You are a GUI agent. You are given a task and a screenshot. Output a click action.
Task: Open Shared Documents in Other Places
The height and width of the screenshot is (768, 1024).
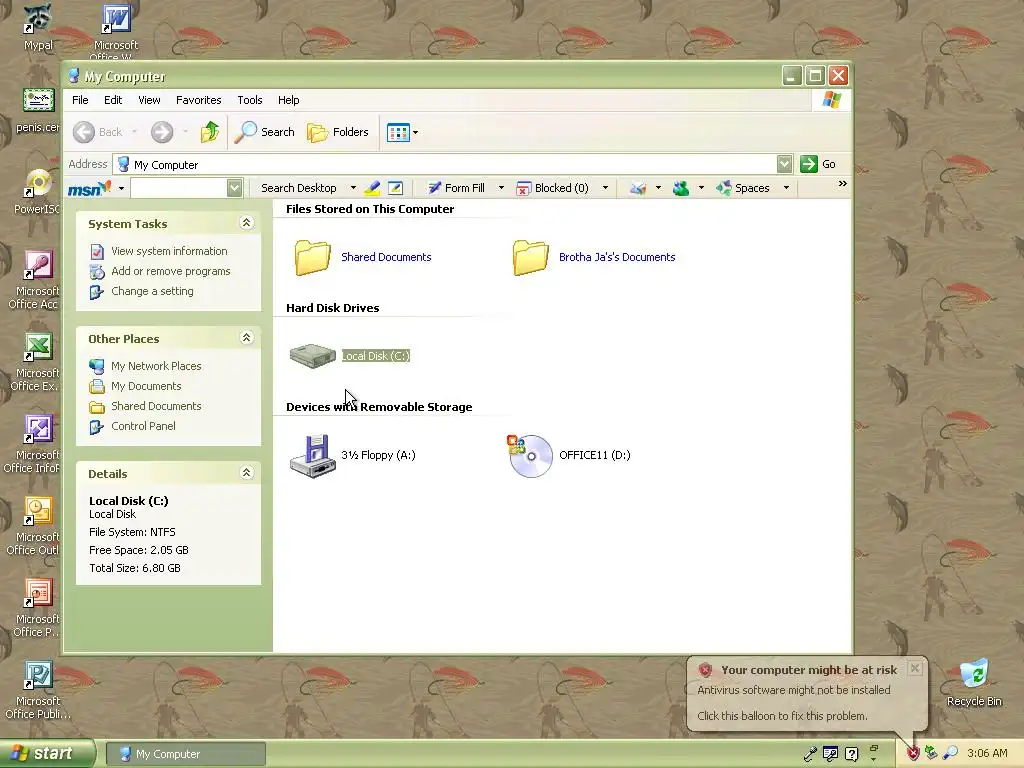156,406
